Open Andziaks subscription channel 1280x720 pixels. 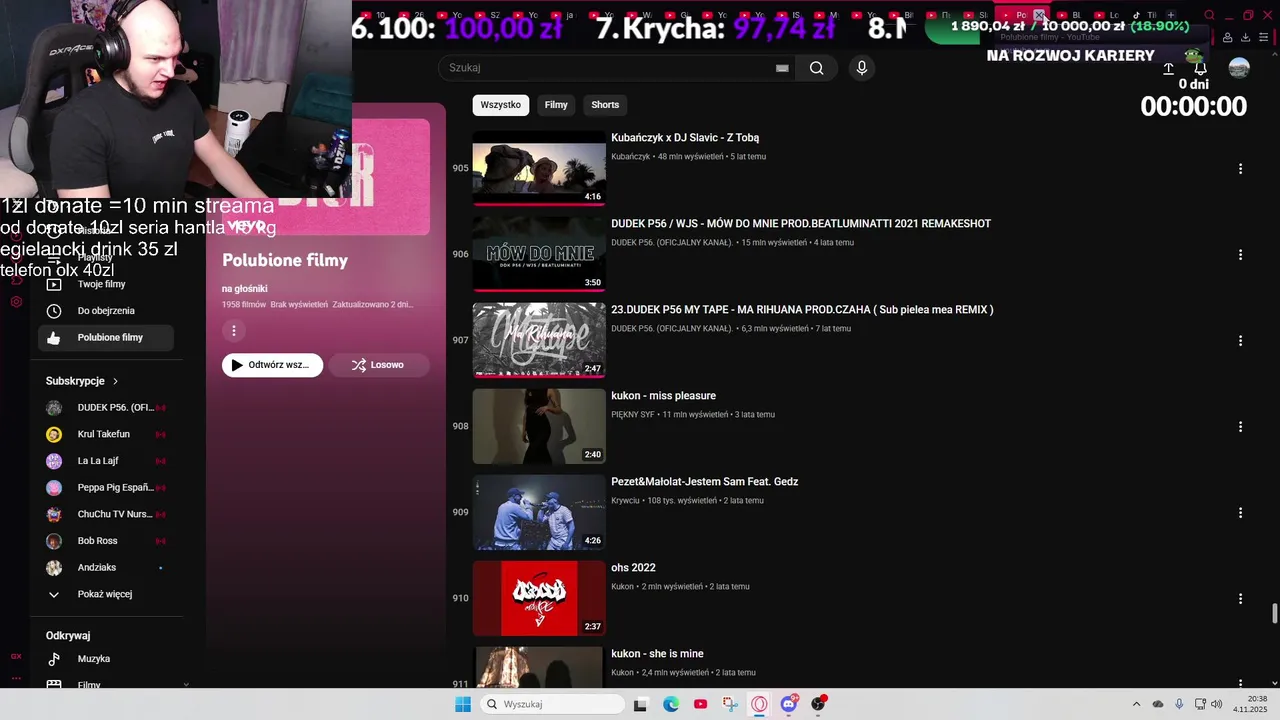(105, 568)
